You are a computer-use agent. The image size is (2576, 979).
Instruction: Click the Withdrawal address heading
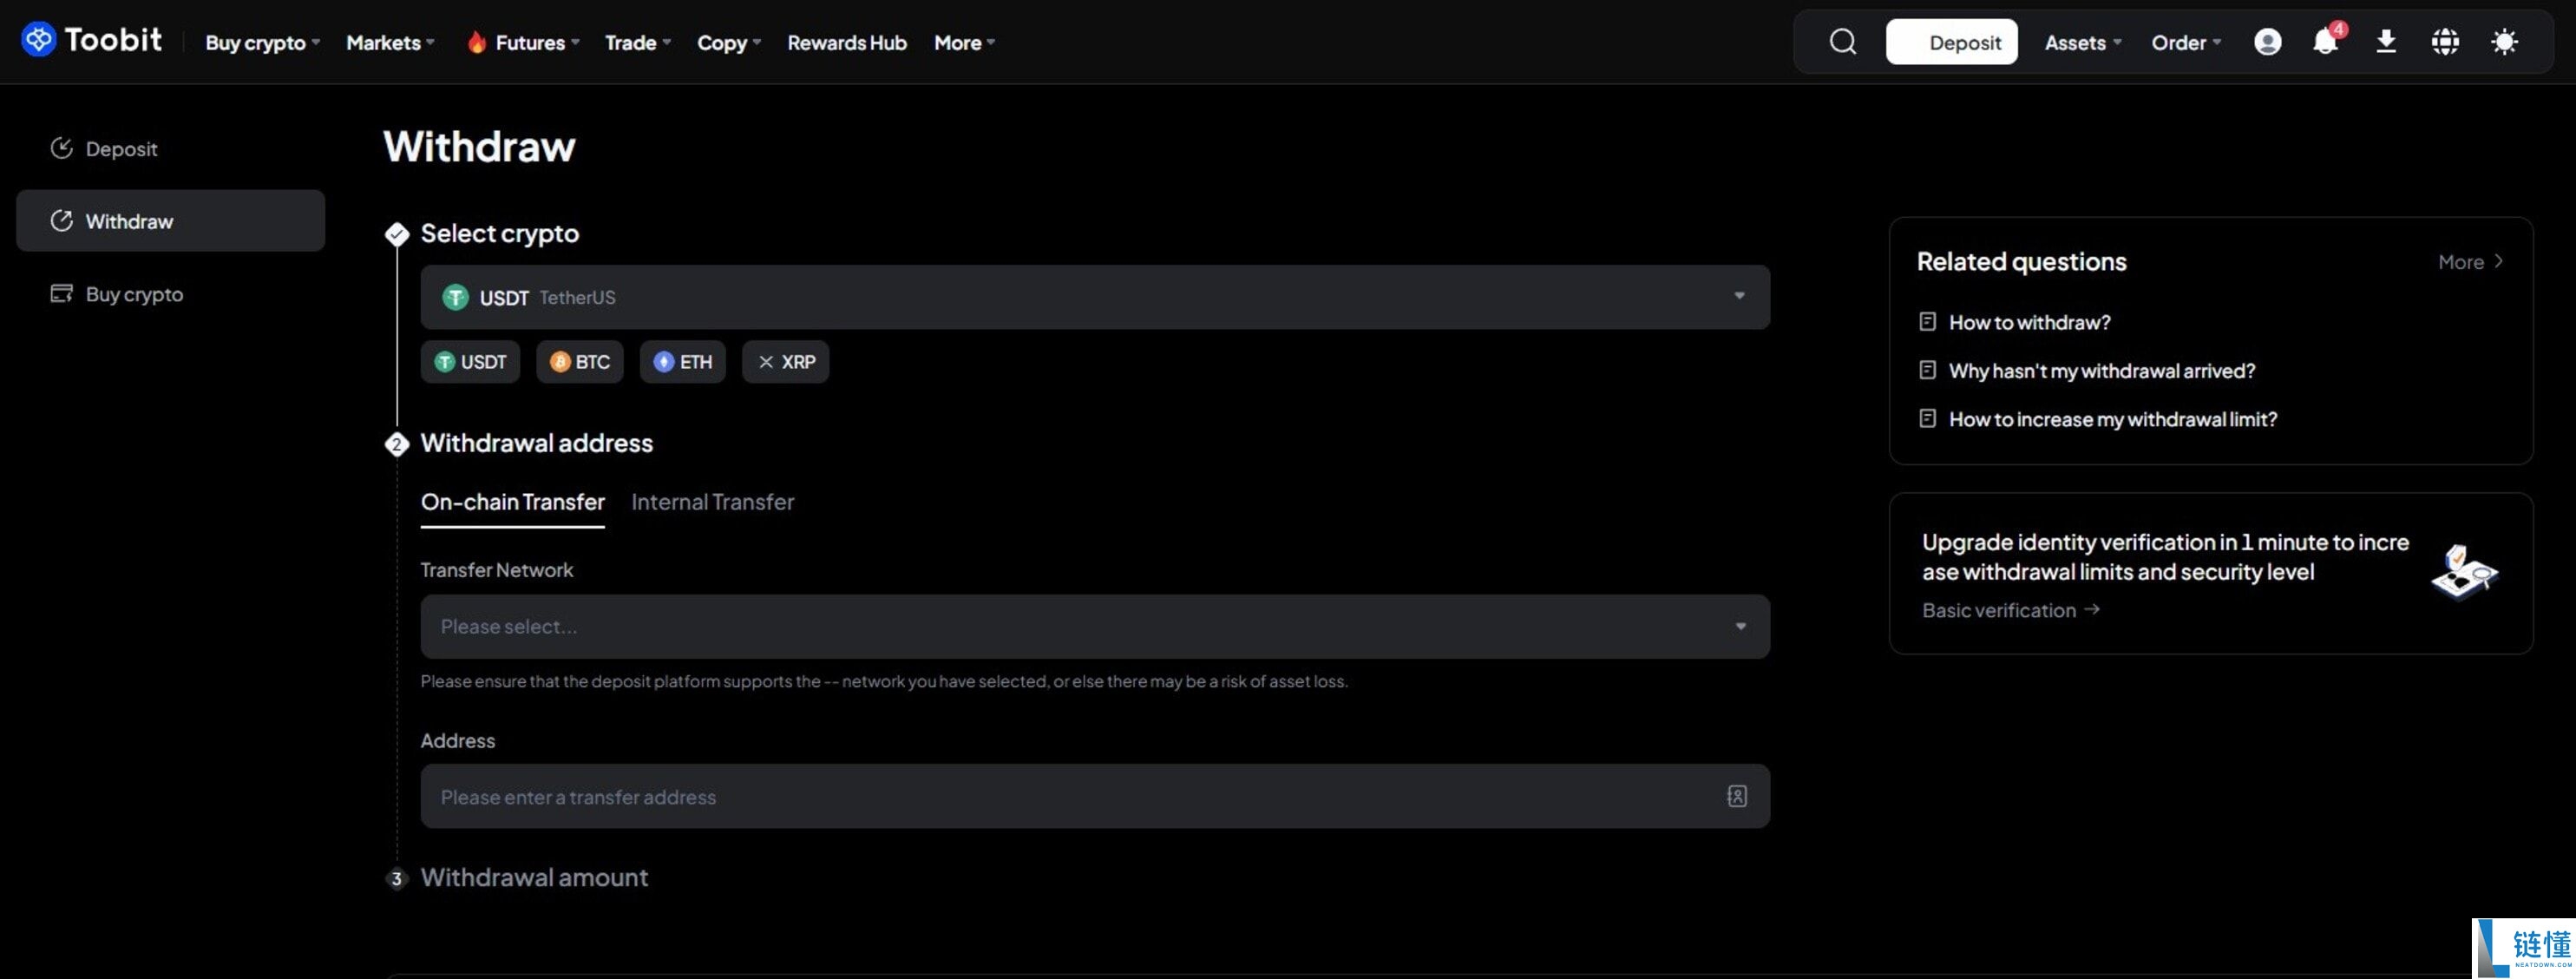click(536, 443)
